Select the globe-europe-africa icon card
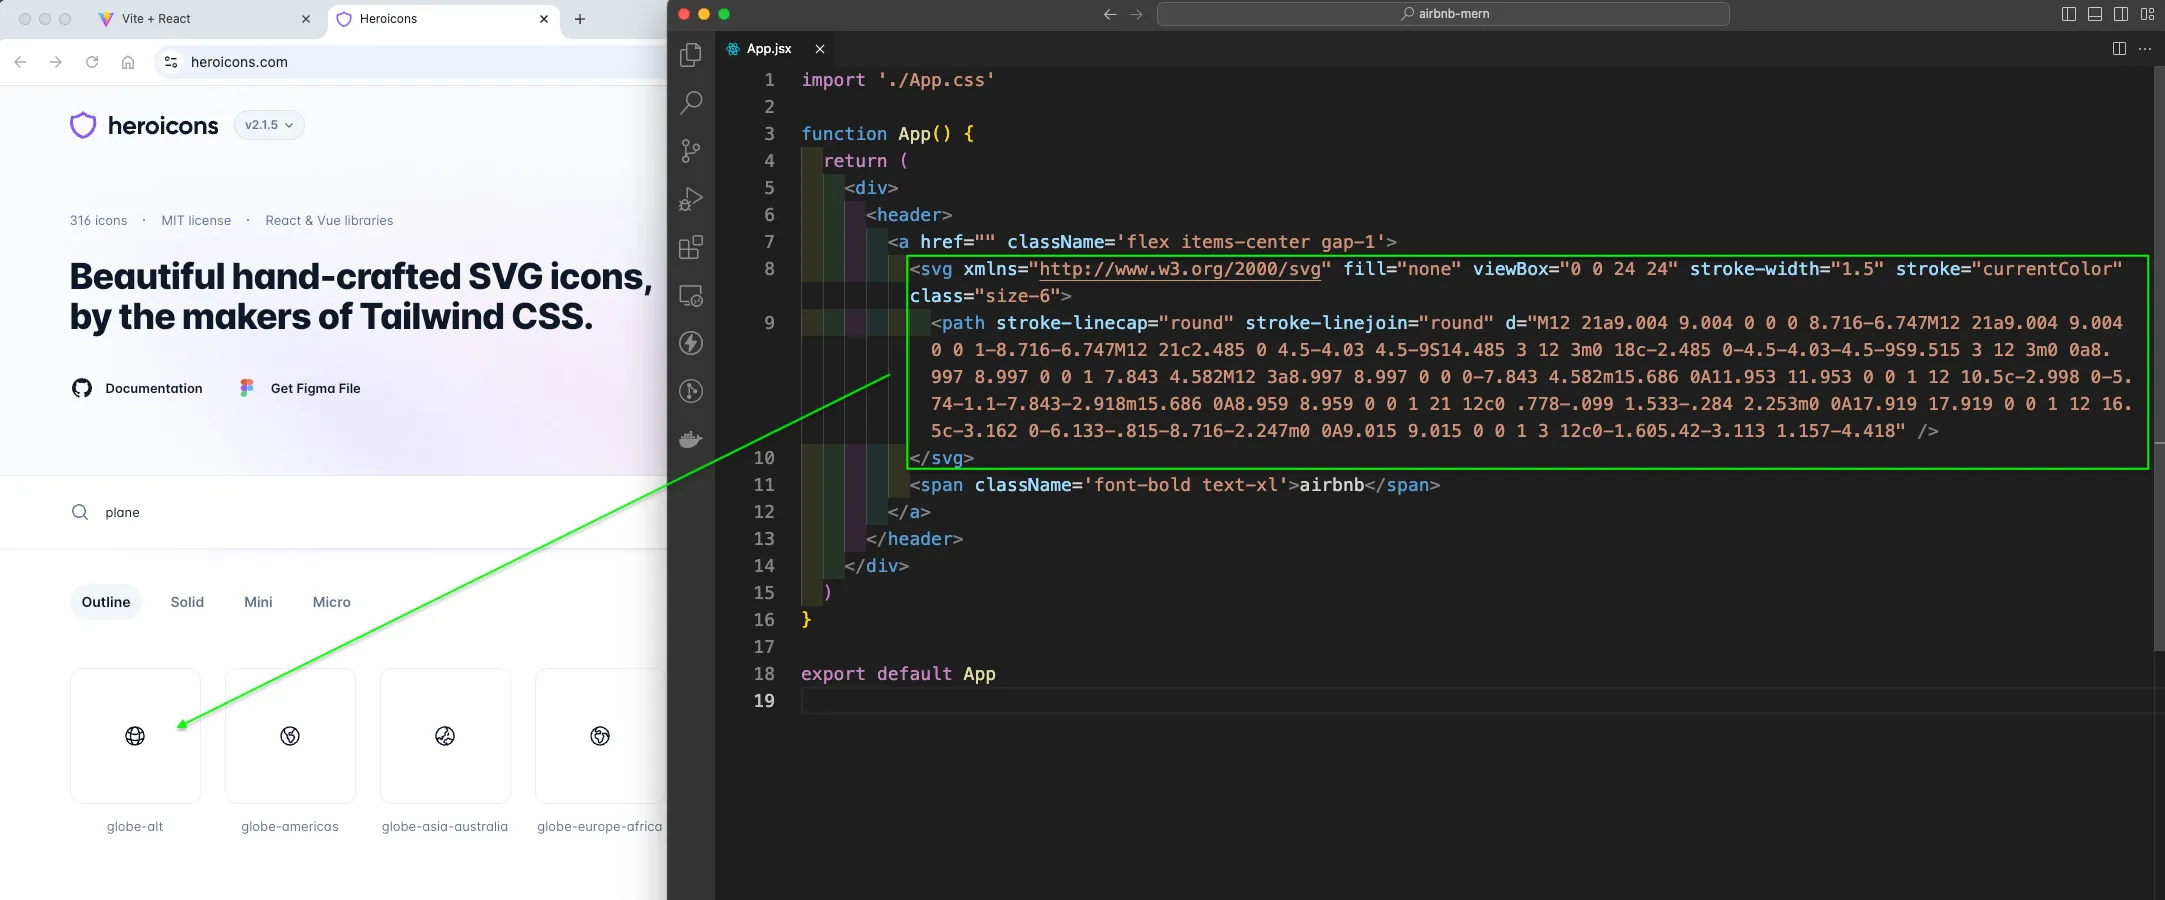 (x=600, y=736)
